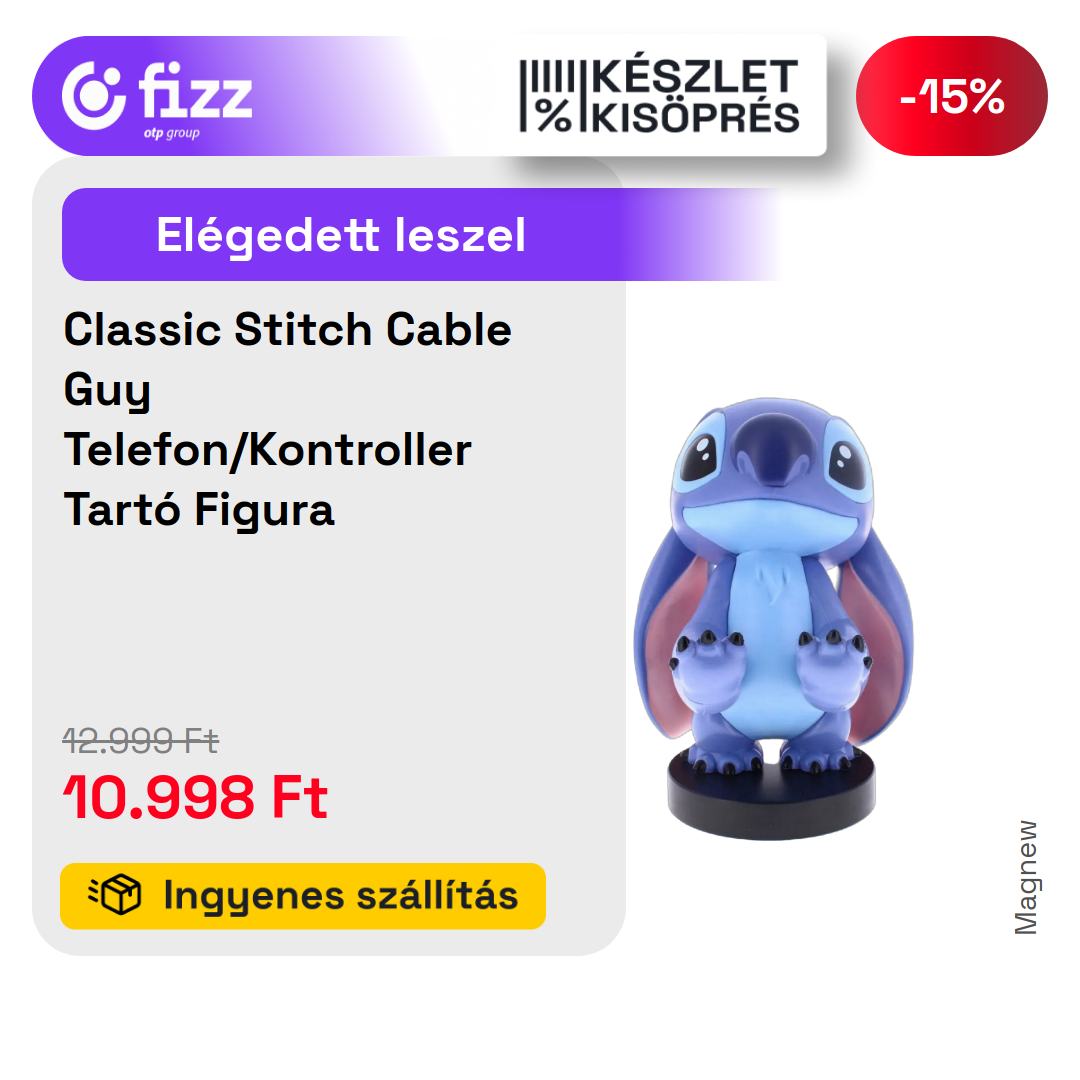The width and height of the screenshot is (1080, 1080).
Task: Click the red -15% discount badge
Action: pos(952,96)
